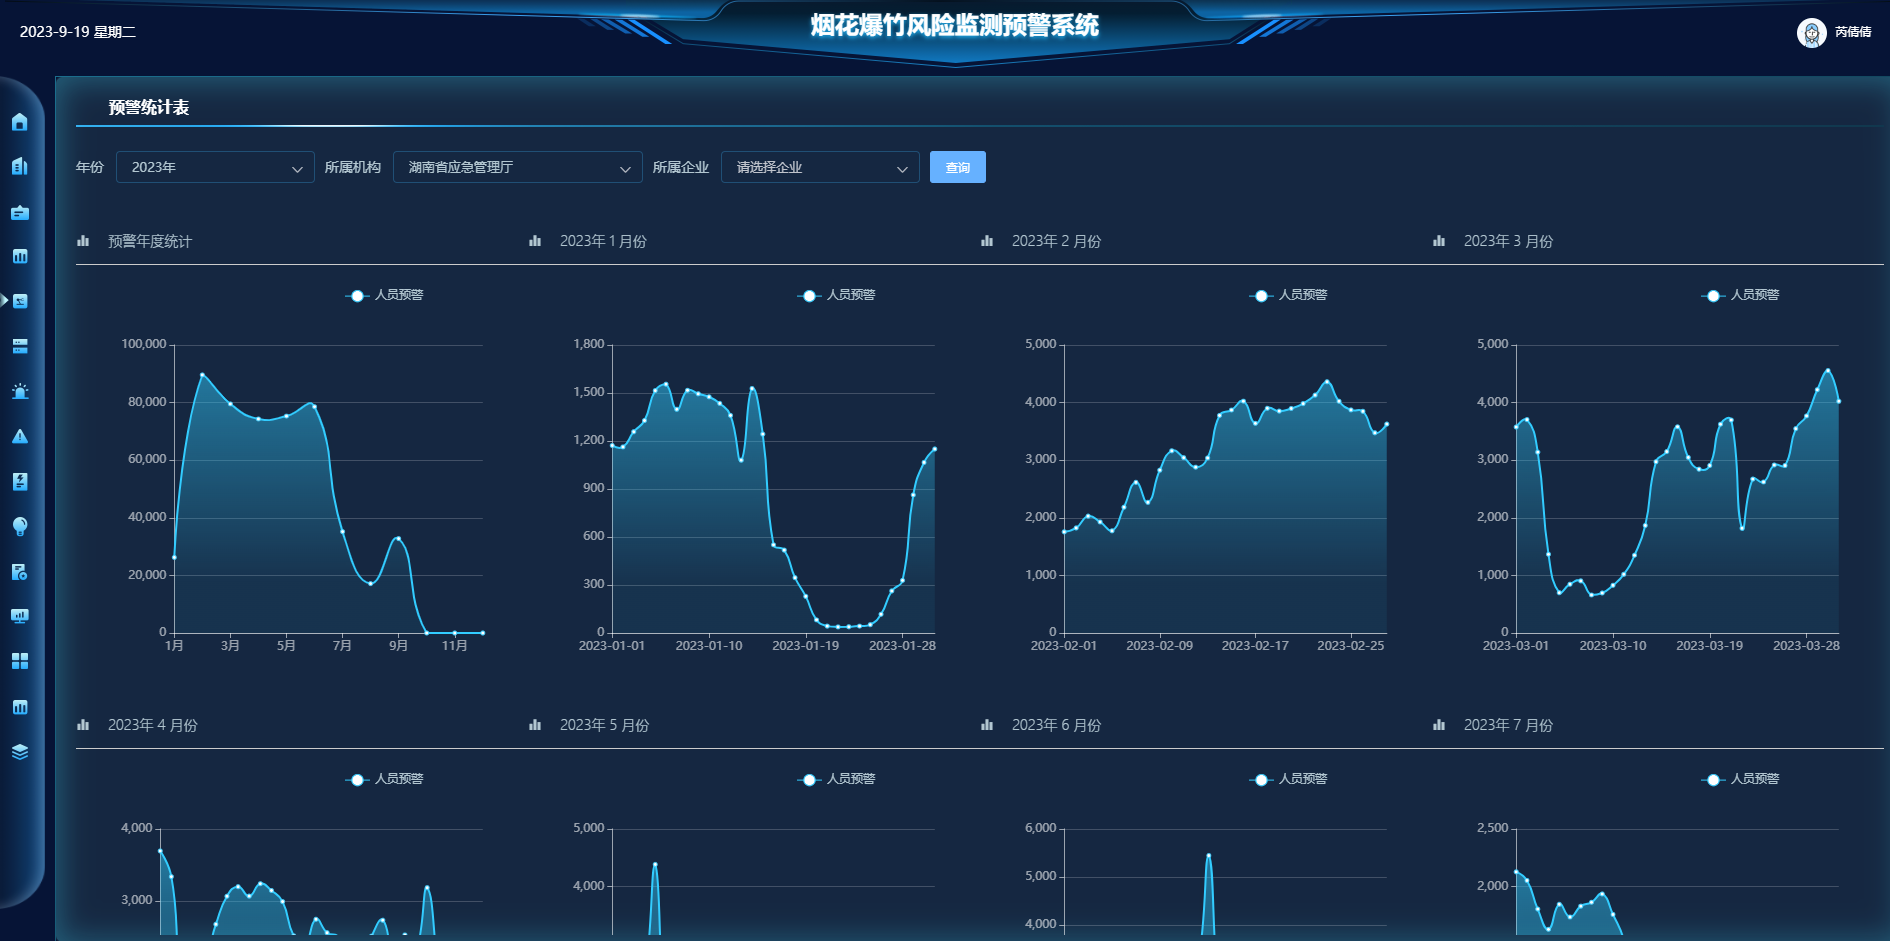1890x941 pixels.
Task: Click the user avatar icon
Action: click(x=1811, y=33)
